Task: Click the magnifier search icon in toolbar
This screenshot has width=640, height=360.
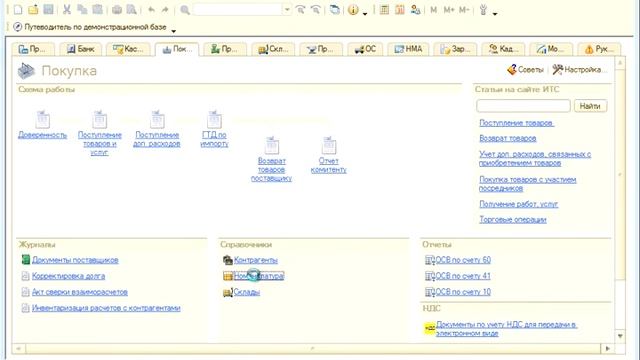Action: click(185, 9)
